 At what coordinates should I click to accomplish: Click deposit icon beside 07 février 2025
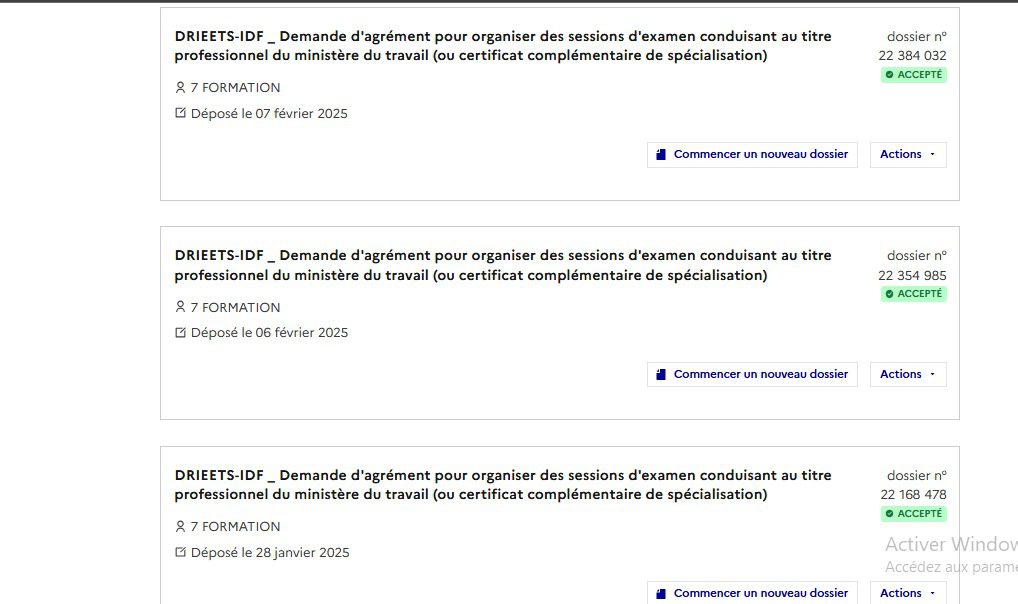181,113
